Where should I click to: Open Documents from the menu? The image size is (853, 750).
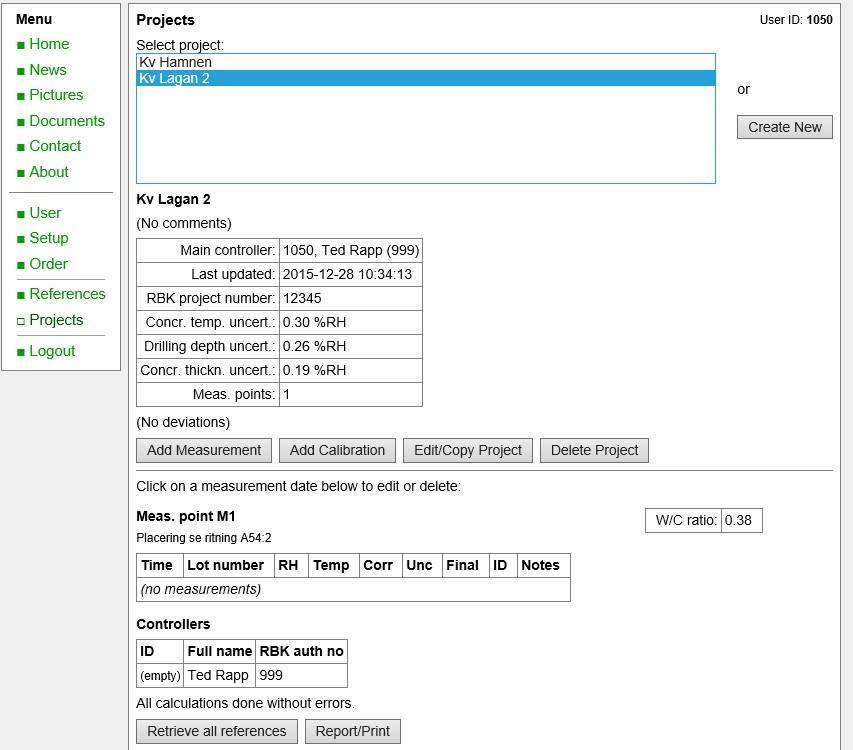[x=67, y=121]
